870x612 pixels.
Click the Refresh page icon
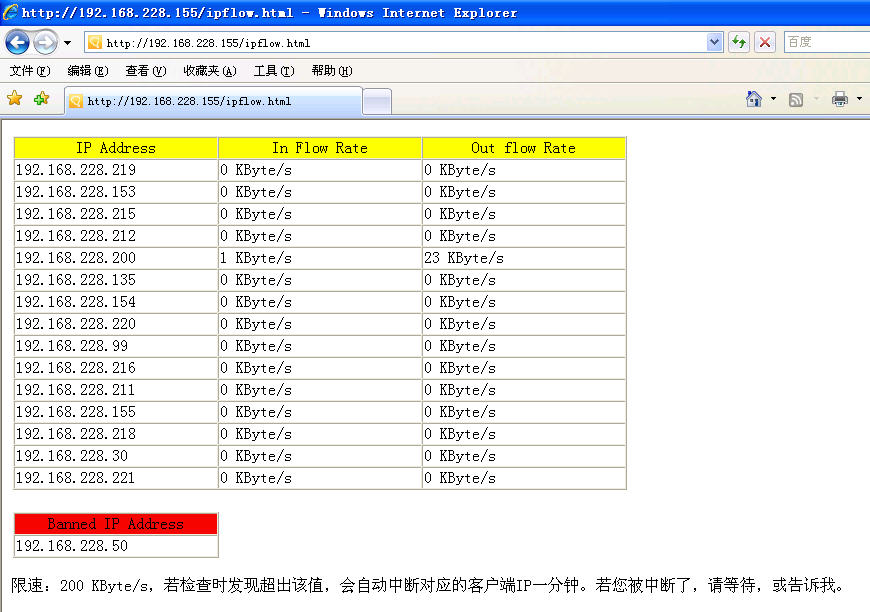(739, 42)
